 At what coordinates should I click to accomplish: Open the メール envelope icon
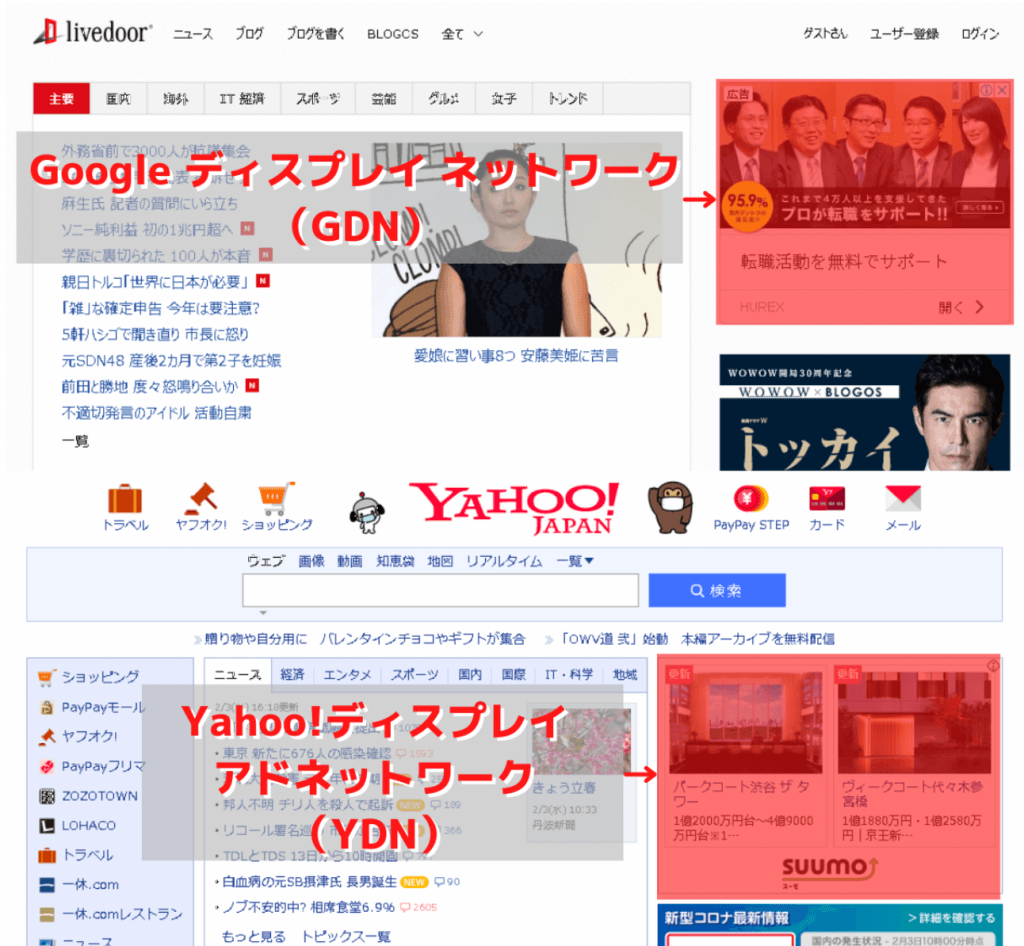click(x=903, y=499)
